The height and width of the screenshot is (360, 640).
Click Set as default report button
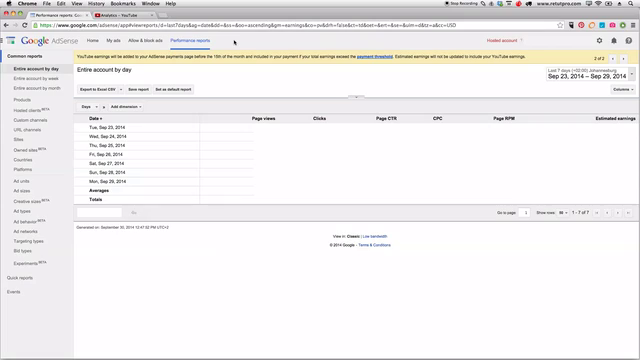tap(173, 89)
